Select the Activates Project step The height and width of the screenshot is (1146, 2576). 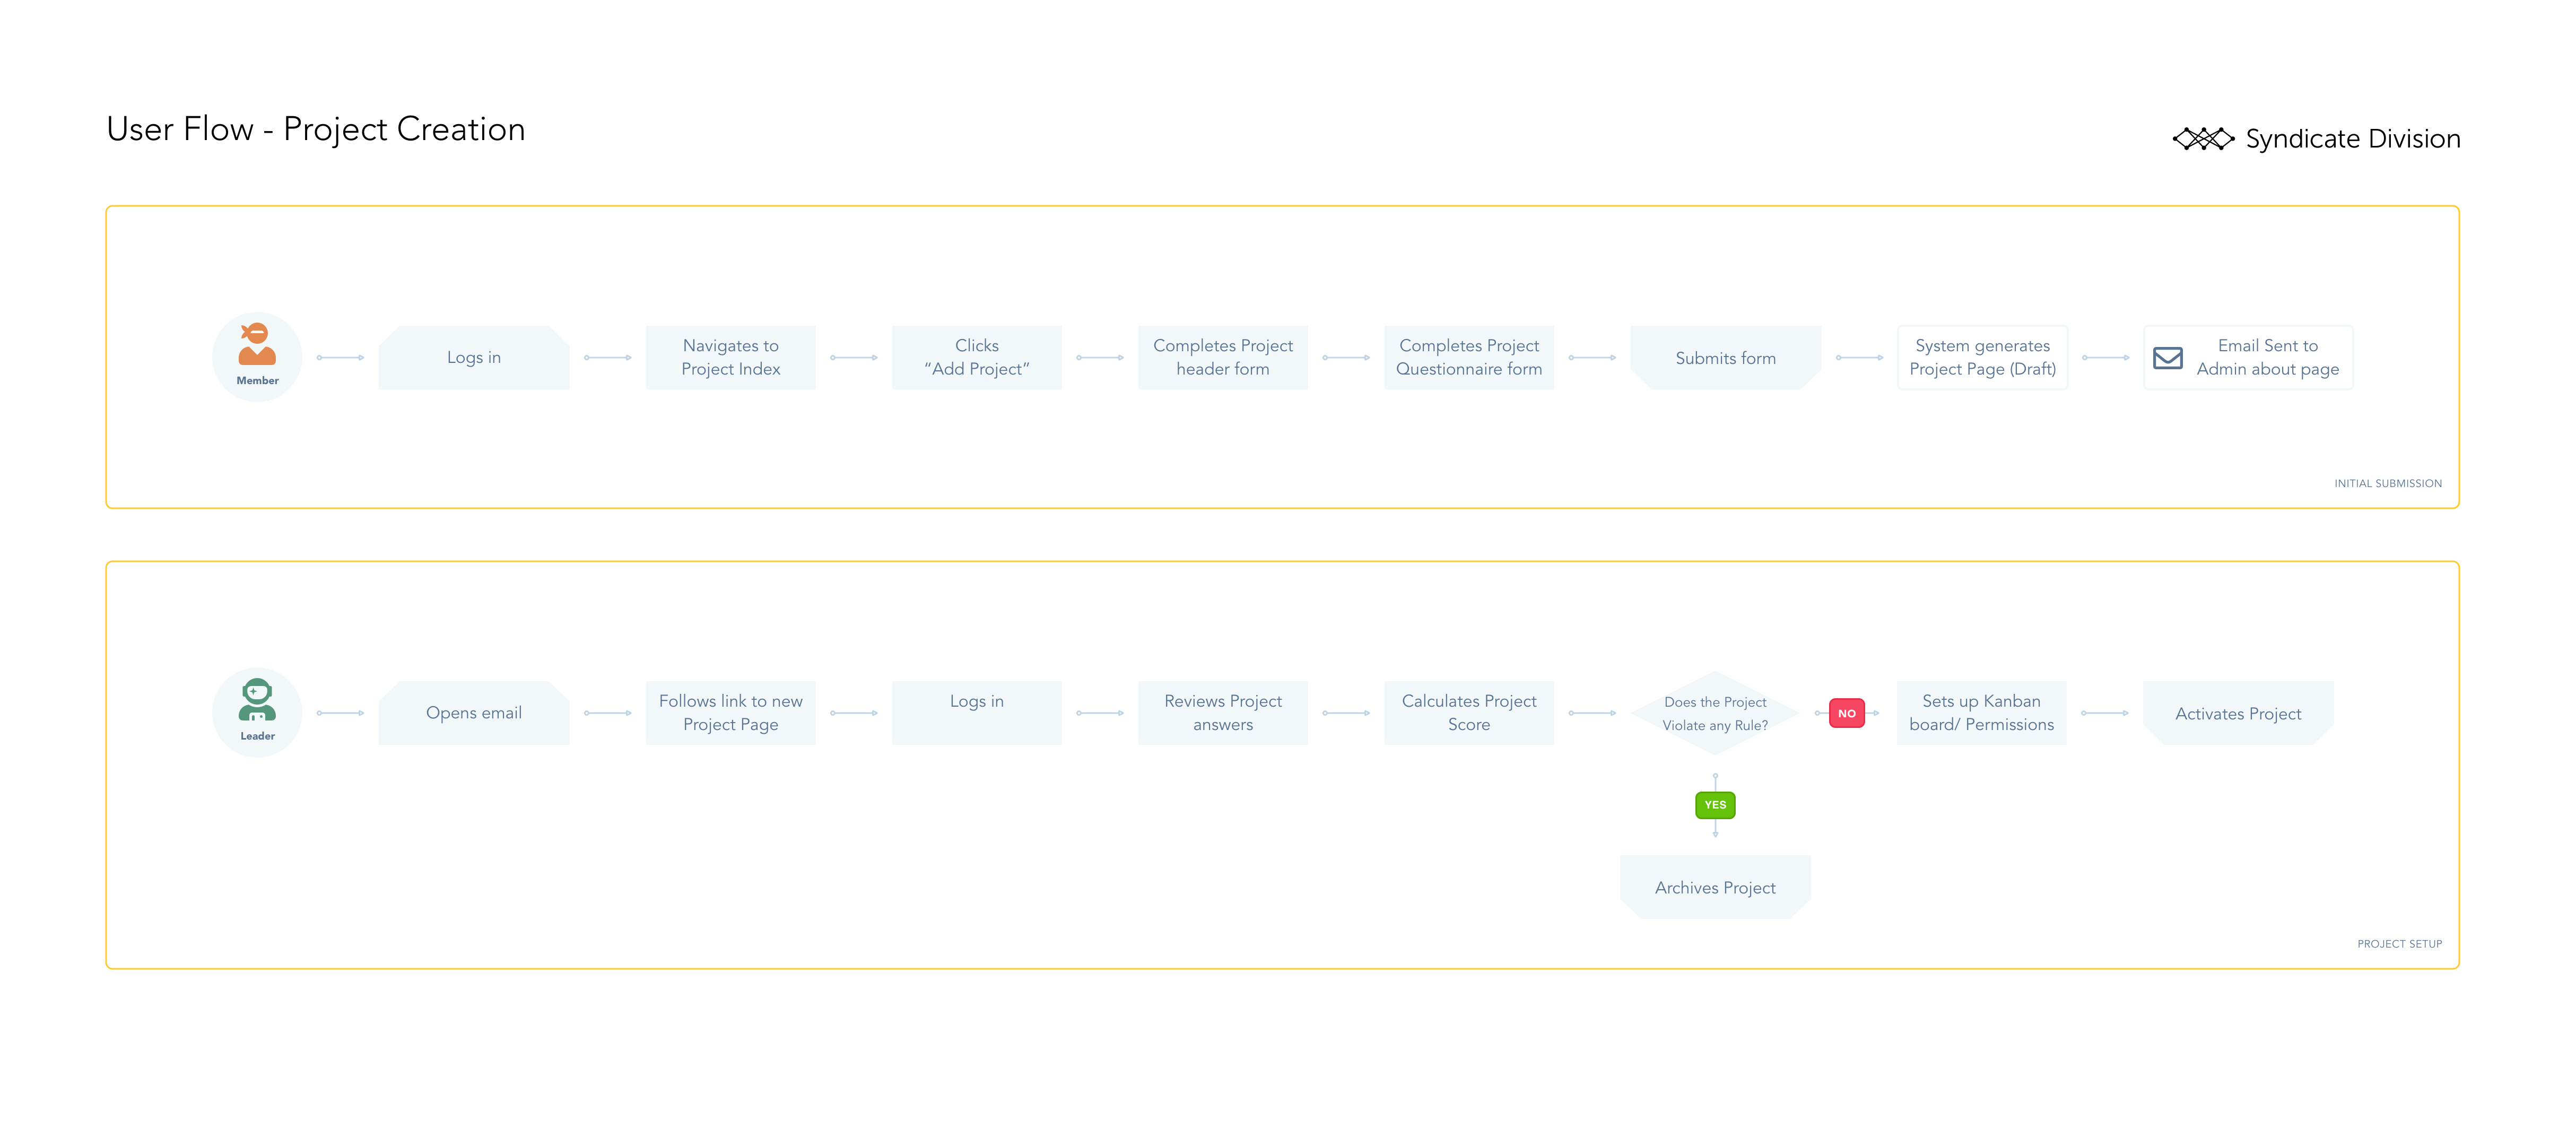[2238, 713]
